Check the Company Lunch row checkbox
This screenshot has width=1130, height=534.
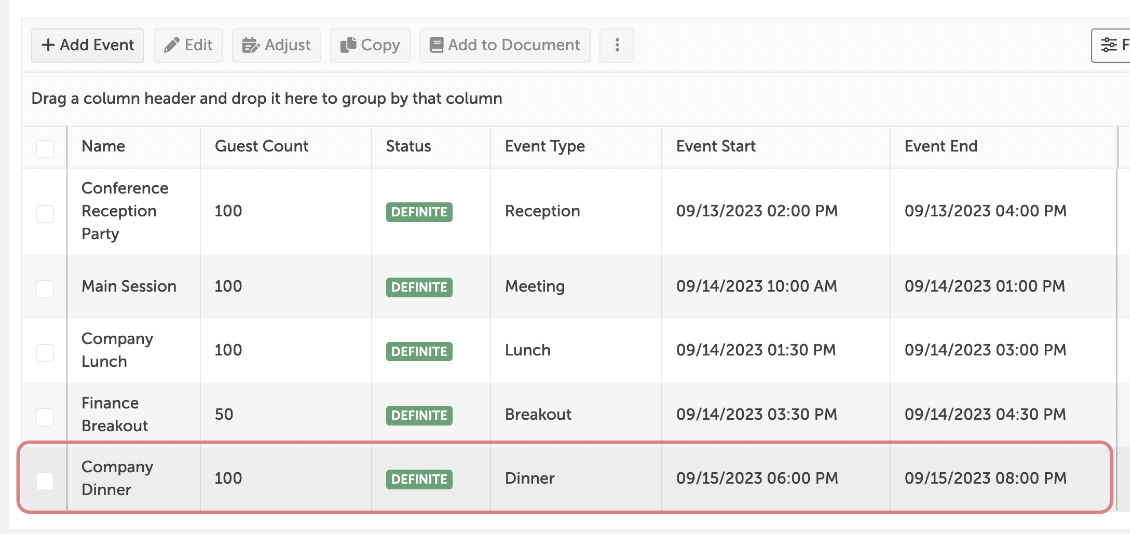(45, 352)
